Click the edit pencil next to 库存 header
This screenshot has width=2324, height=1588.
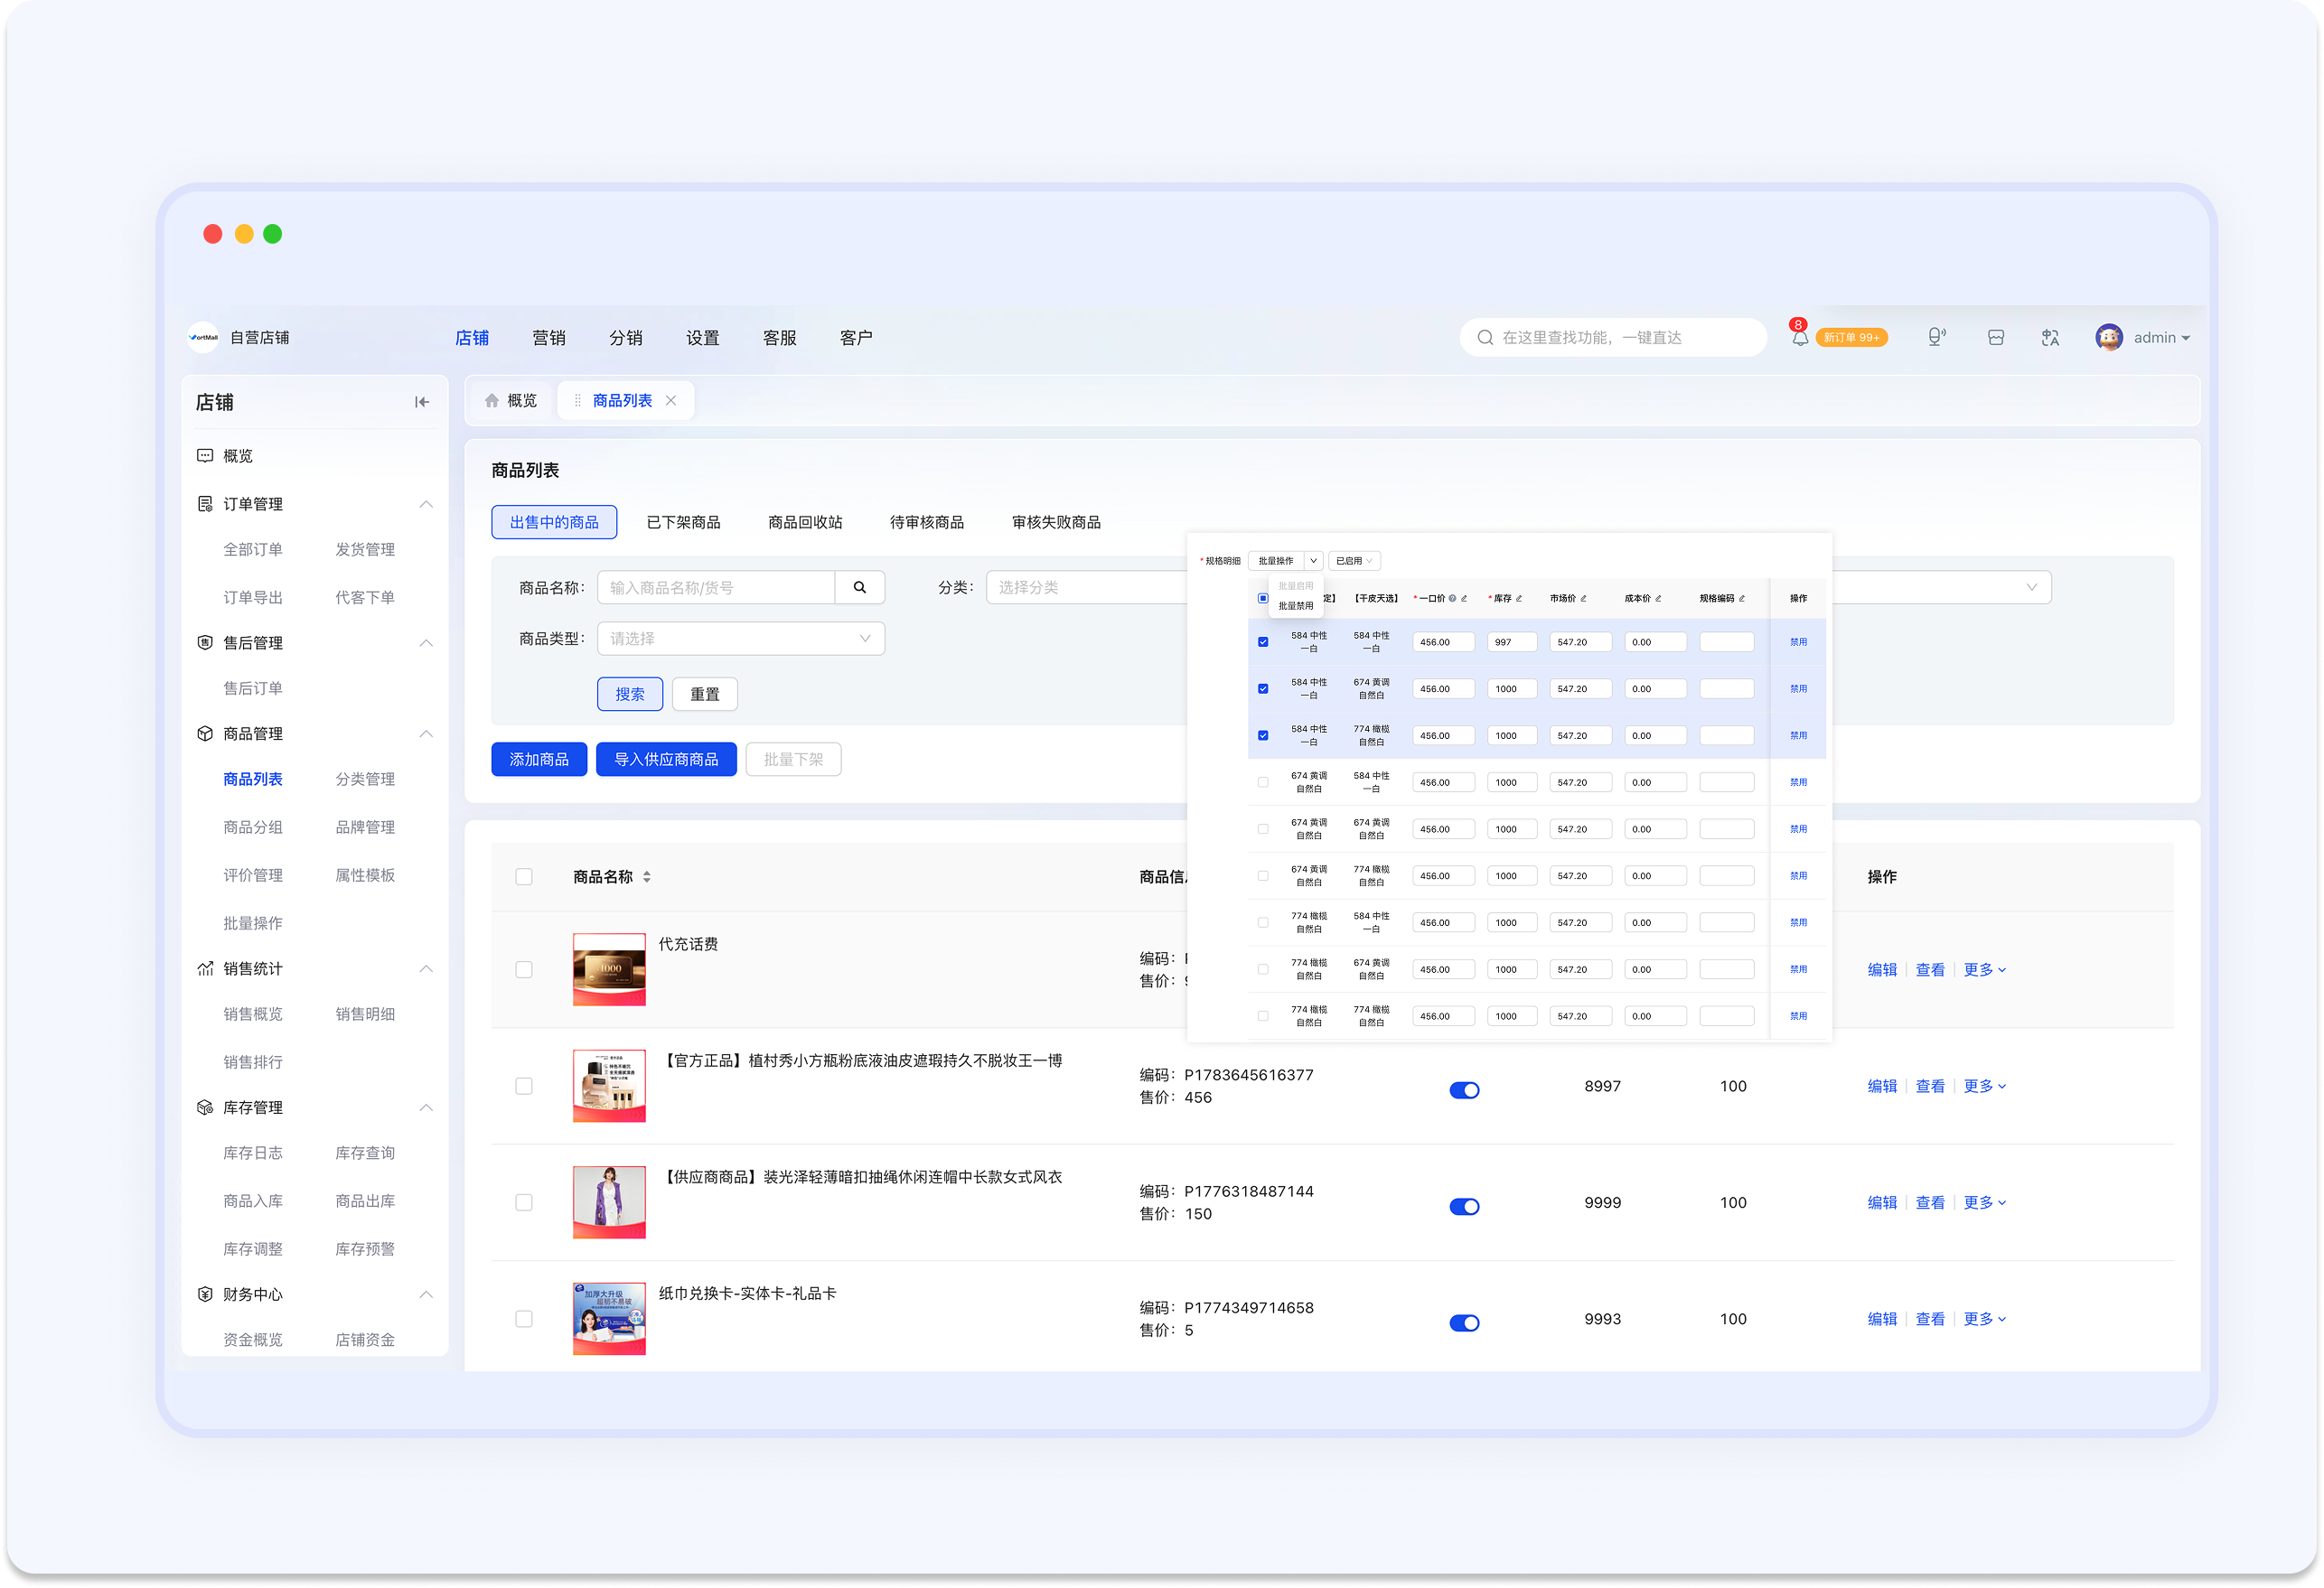point(1519,599)
